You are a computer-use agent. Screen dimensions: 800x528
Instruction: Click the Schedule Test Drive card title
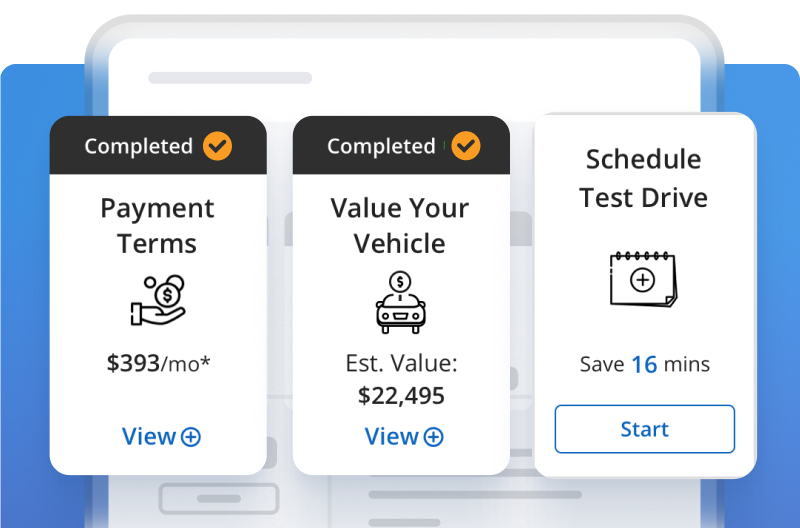tap(643, 179)
